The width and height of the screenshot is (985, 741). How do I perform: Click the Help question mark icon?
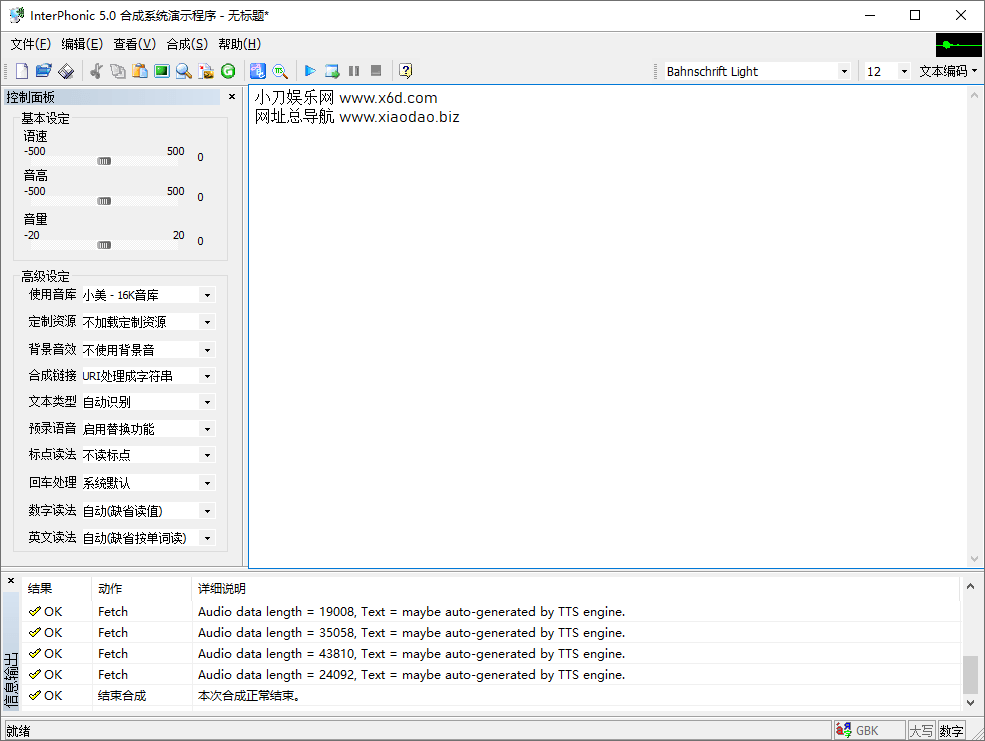coord(405,71)
